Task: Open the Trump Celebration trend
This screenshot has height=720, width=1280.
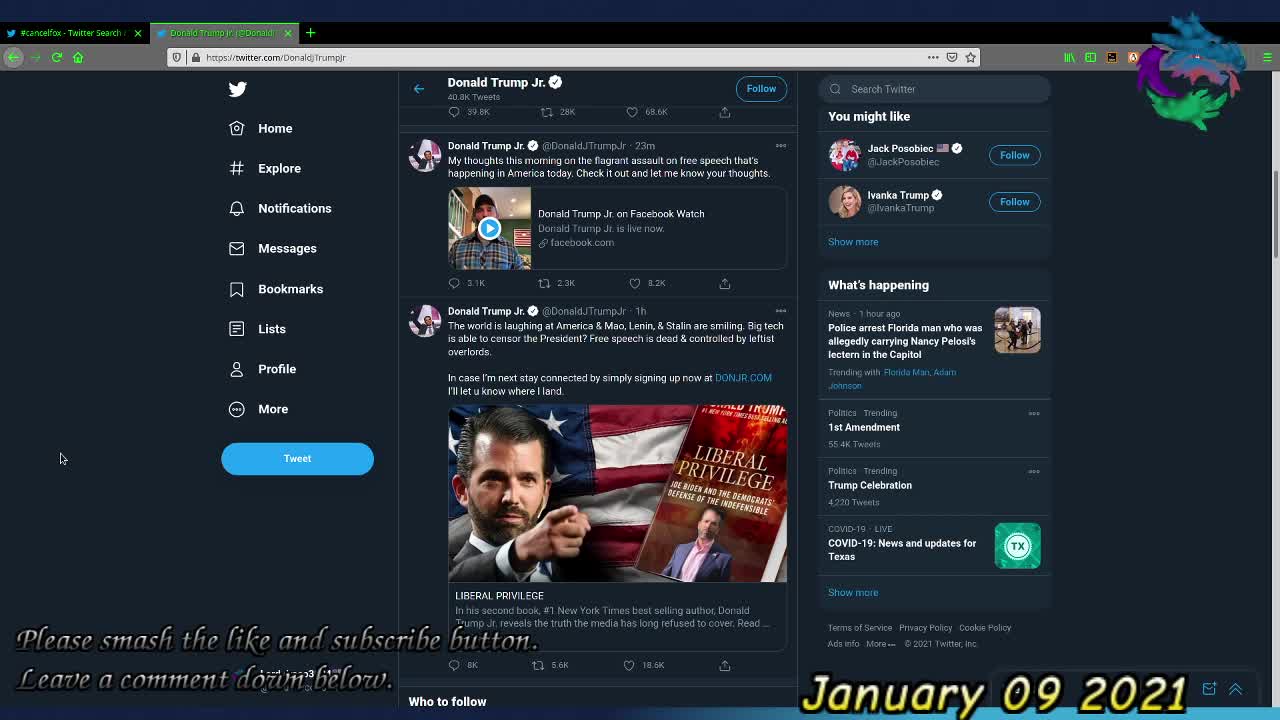Action: point(870,485)
